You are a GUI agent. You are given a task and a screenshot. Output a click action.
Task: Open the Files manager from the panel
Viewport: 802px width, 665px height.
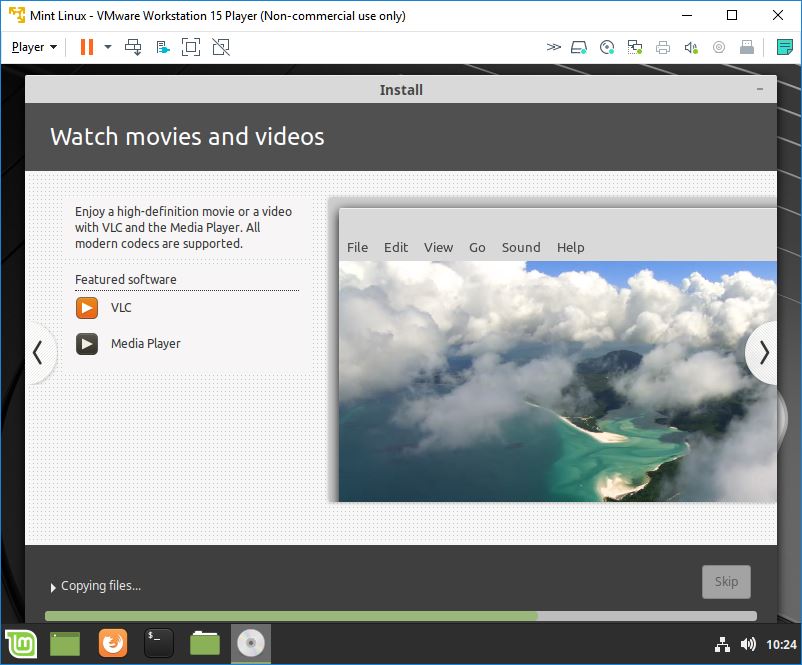click(205, 644)
